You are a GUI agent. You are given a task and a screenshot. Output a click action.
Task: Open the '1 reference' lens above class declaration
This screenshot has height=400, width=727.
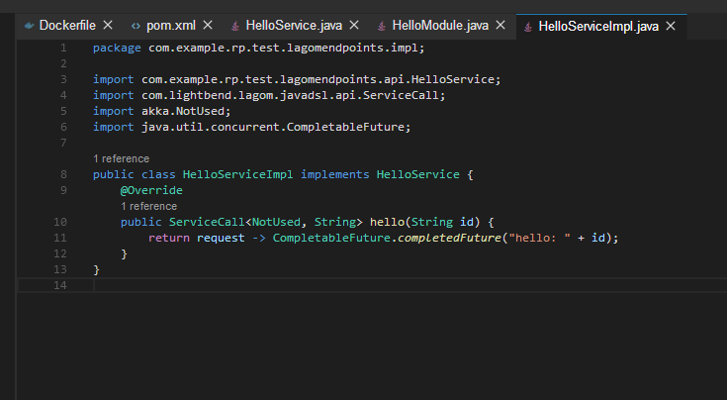121,159
